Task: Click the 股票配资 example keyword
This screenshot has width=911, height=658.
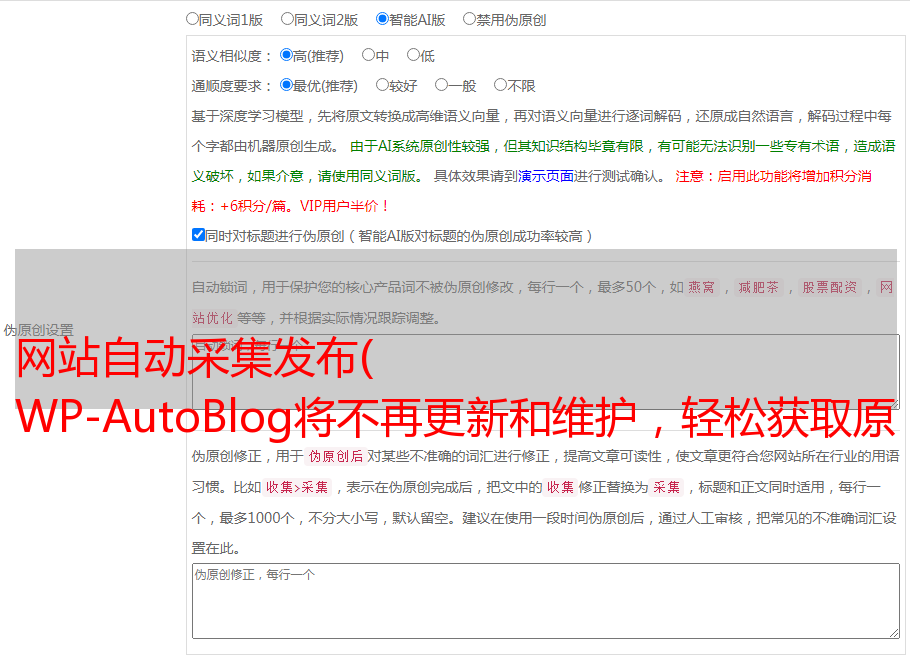Action: [x=830, y=287]
